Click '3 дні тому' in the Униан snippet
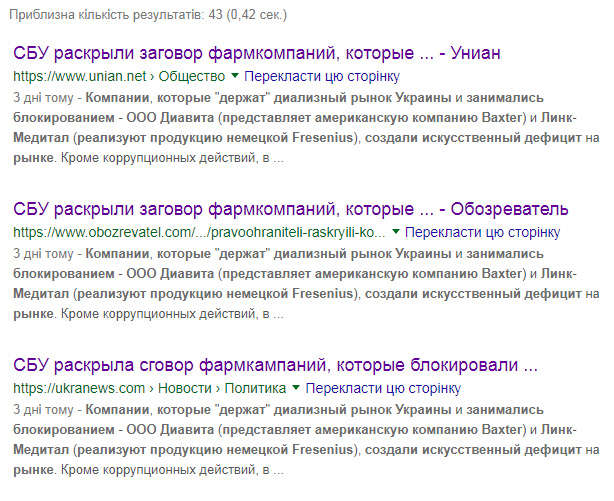614x501 pixels. [x=43, y=98]
